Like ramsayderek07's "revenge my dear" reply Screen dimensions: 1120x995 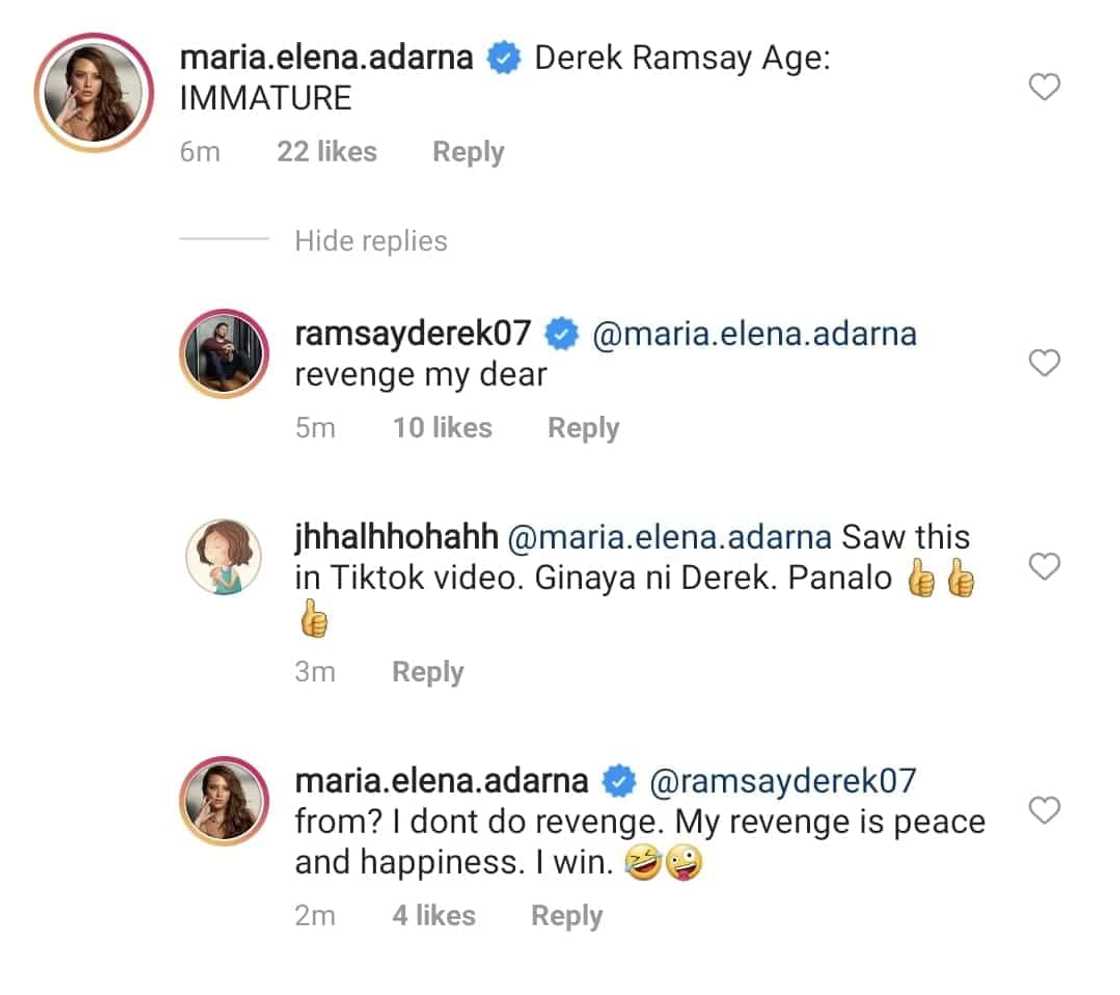(x=1044, y=363)
